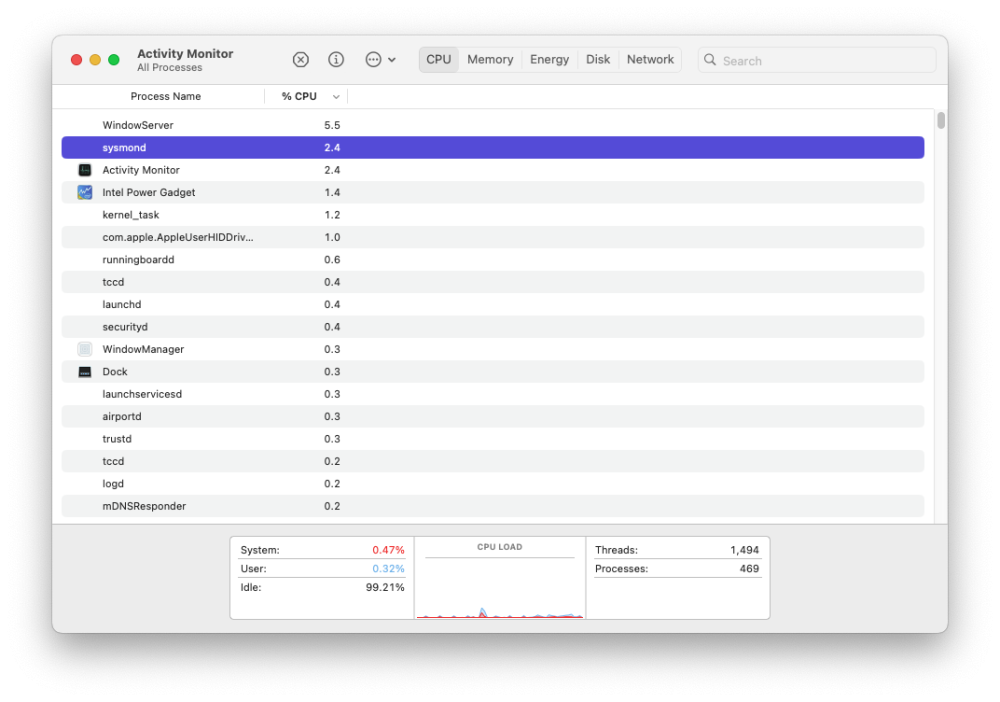Select the mDNSResponder process row
Image resolution: width=1000 pixels, height=702 pixels.
point(492,506)
